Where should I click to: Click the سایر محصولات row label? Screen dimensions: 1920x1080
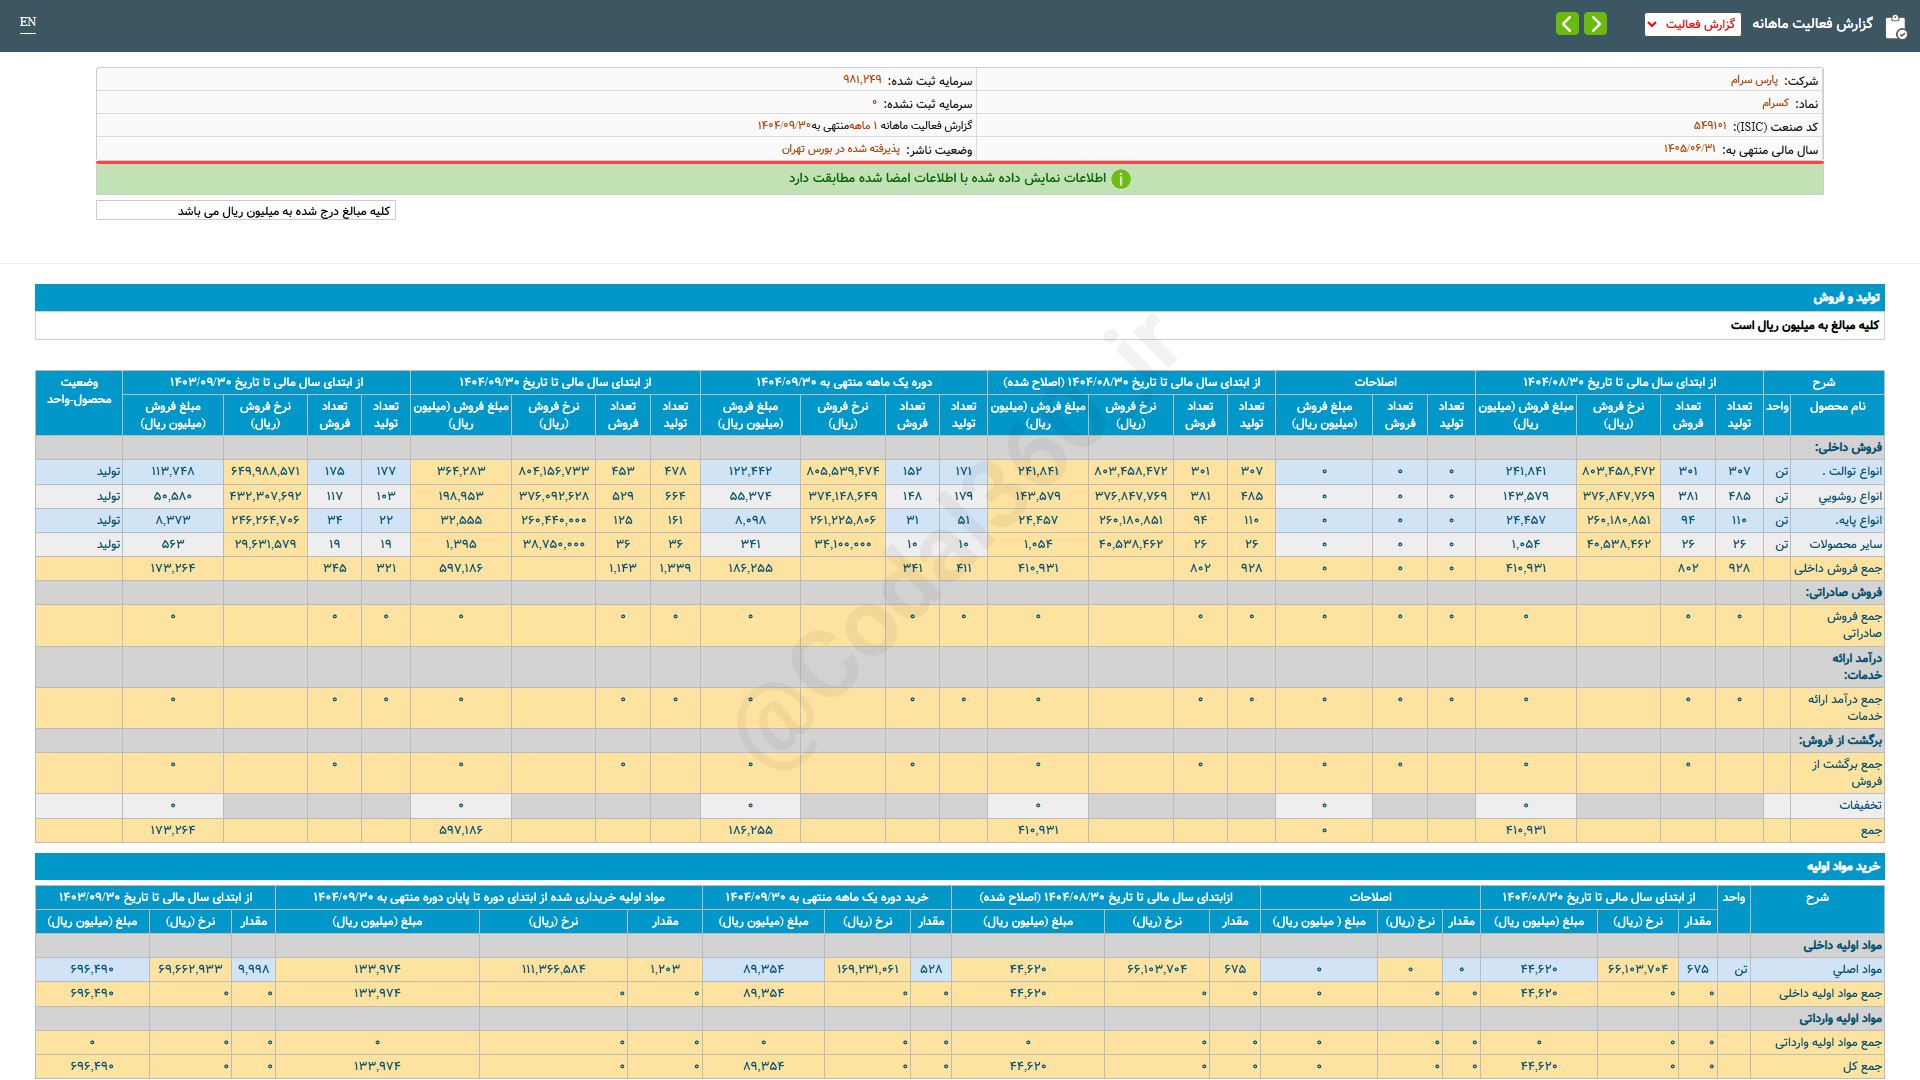pyautogui.click(x=1845, y=544)
